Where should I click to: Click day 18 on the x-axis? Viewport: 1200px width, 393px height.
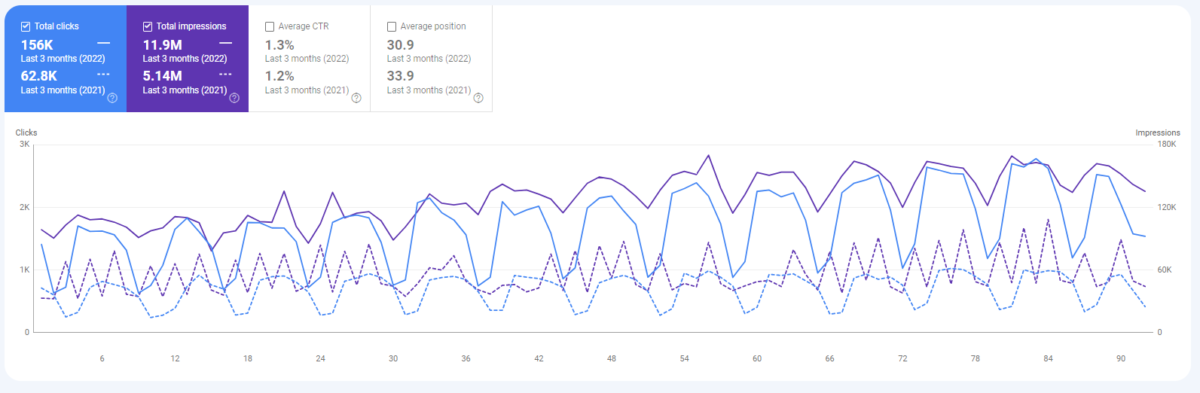(x=247, y=358)
